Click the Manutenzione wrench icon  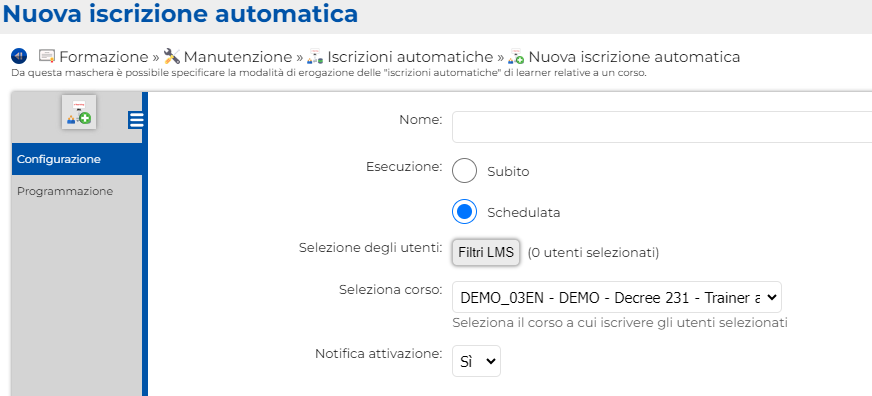click(x=172, y=56)
